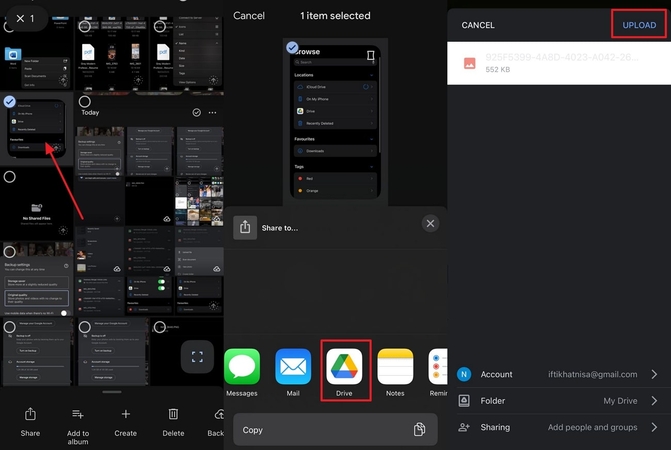Tap the UPLOAD button
The width and height of the screenshot is (671, 450).
(x=639, y=25)
